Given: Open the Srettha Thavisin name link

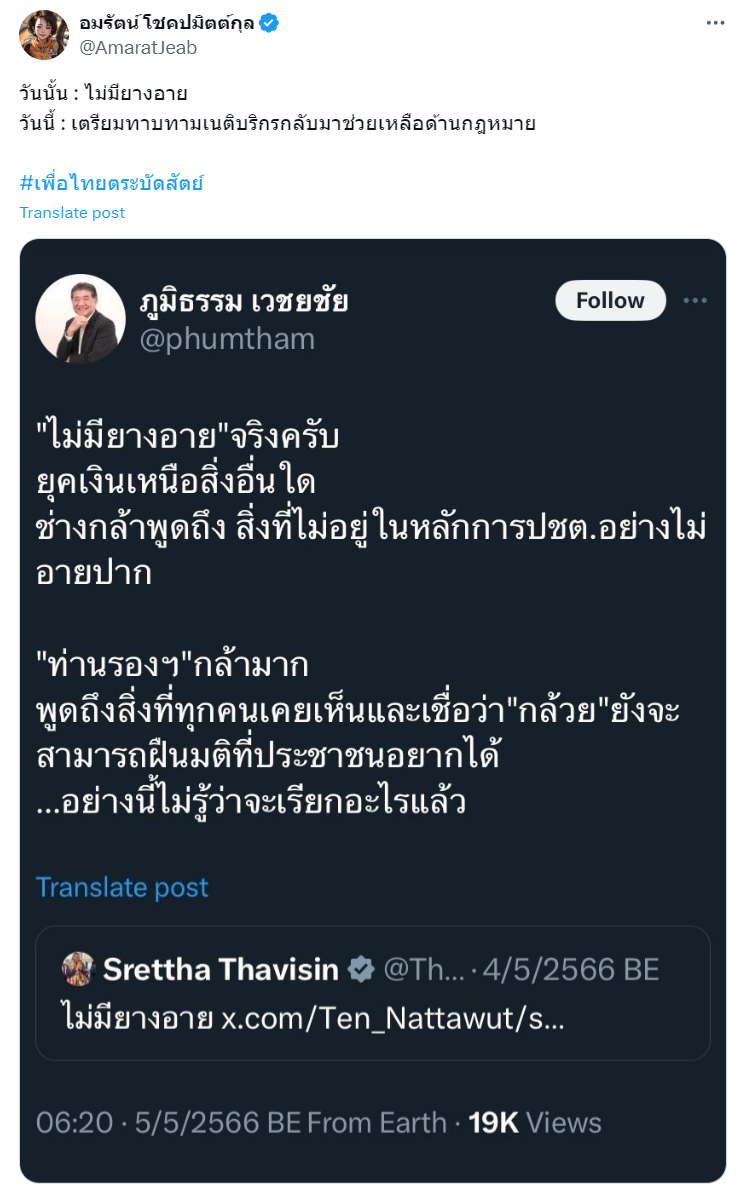Looking at the screenshot, I should click(x=221, y=969).
